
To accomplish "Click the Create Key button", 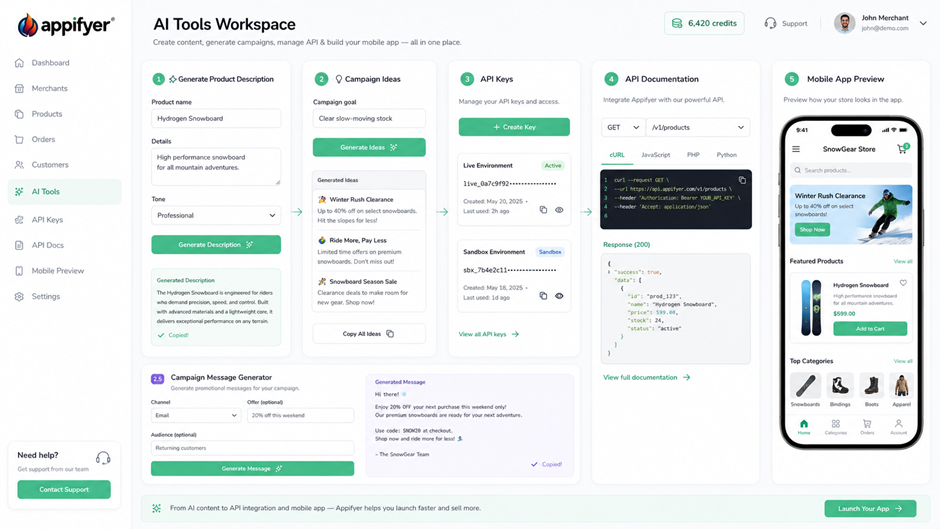I will (514, 127).
